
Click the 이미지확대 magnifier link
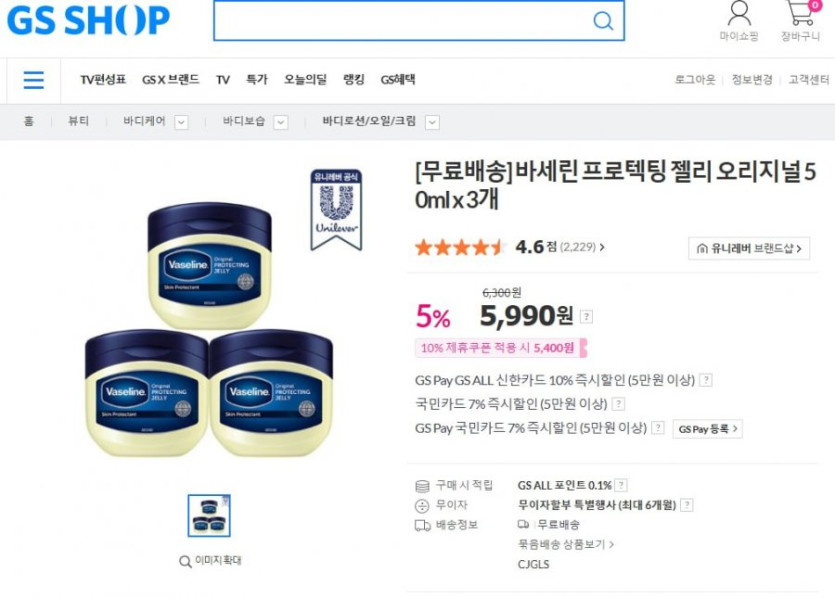(210, 561)
